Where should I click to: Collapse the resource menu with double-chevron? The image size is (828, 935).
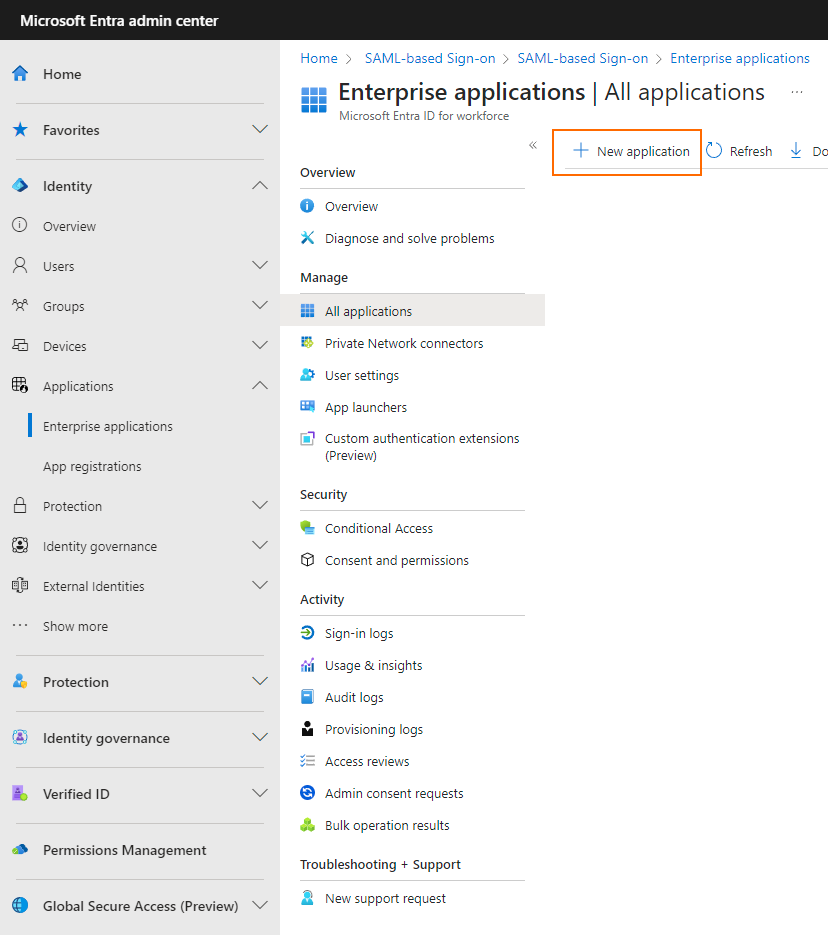[x=533, y=145]
